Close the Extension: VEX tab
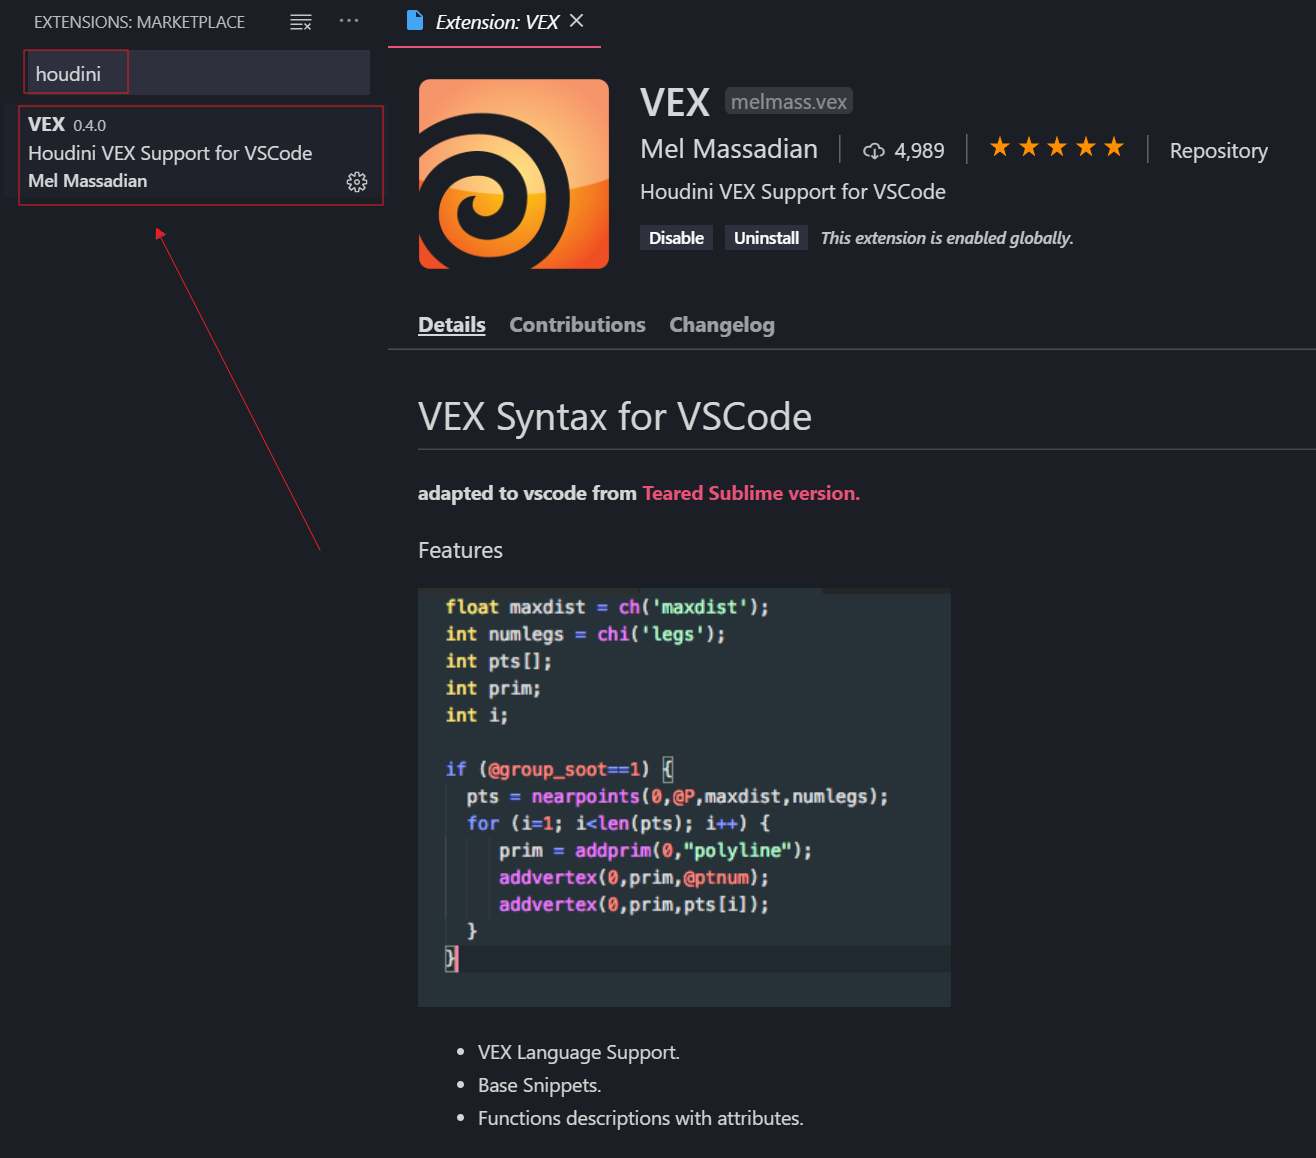The height and width of the screenshot is (1158, 1316). pyautogui.click(x=577, y=21)
